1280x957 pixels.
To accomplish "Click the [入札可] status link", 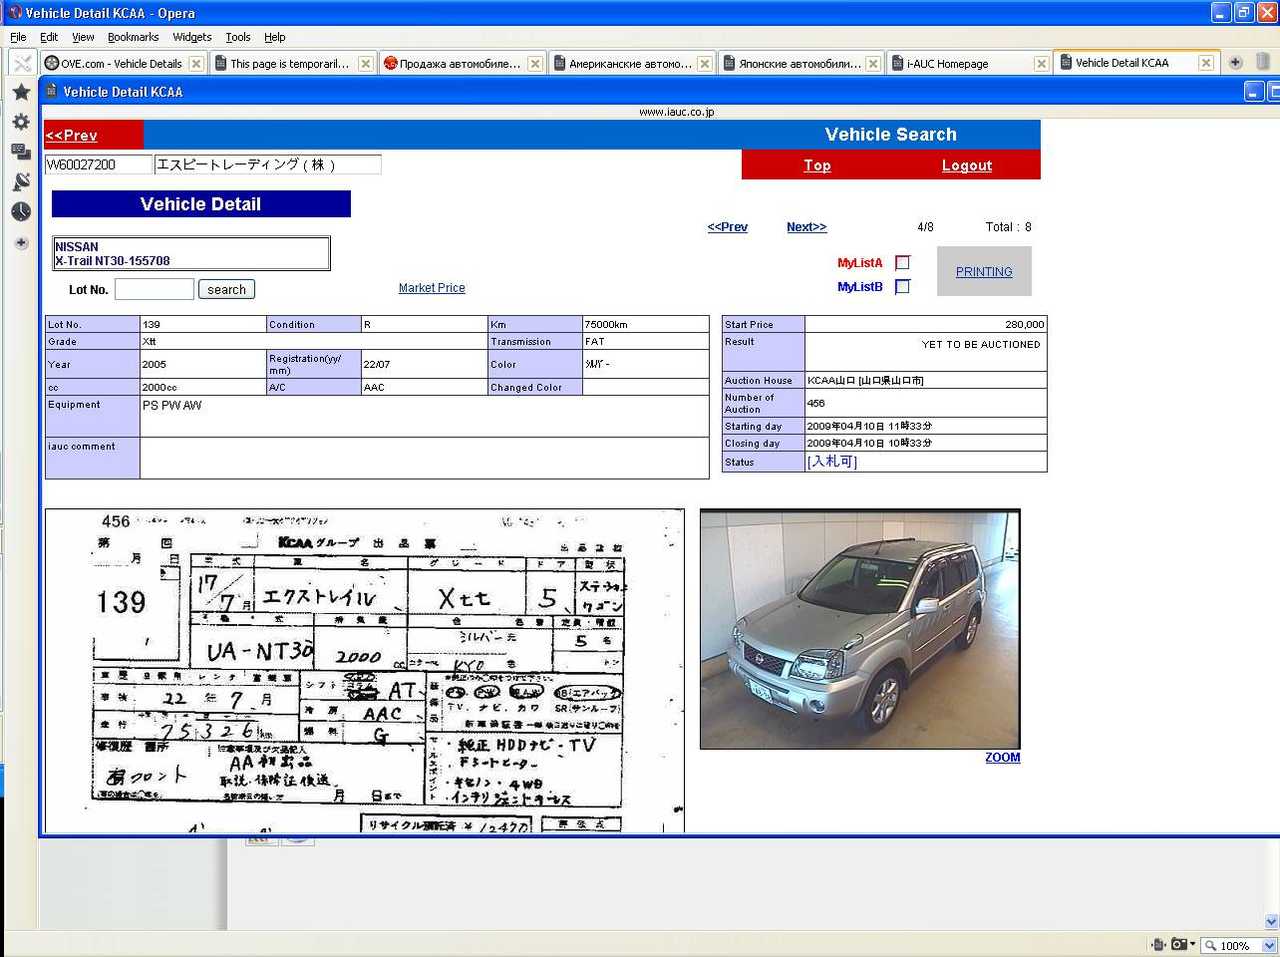I will [x=832, y=461].
